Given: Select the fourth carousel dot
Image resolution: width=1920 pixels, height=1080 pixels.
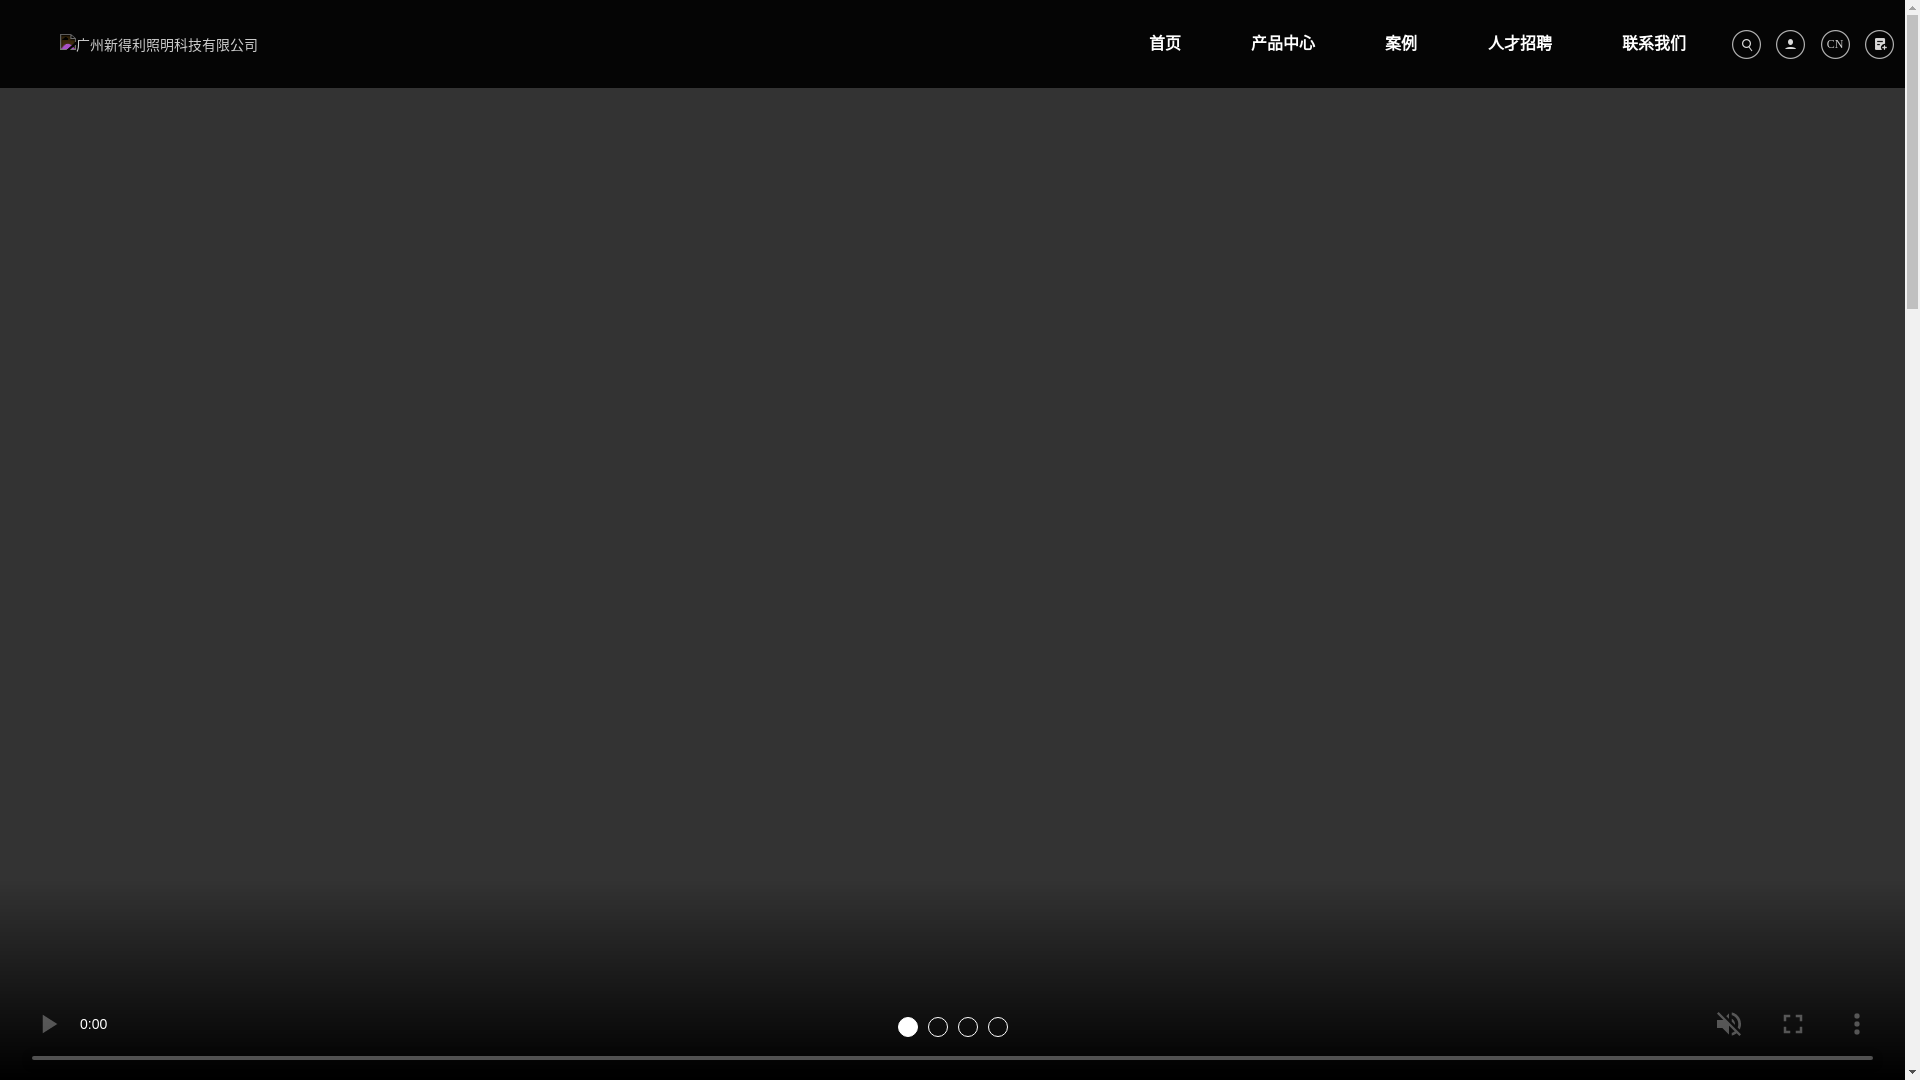Looking at the screenshot, I should (998, 1027).
